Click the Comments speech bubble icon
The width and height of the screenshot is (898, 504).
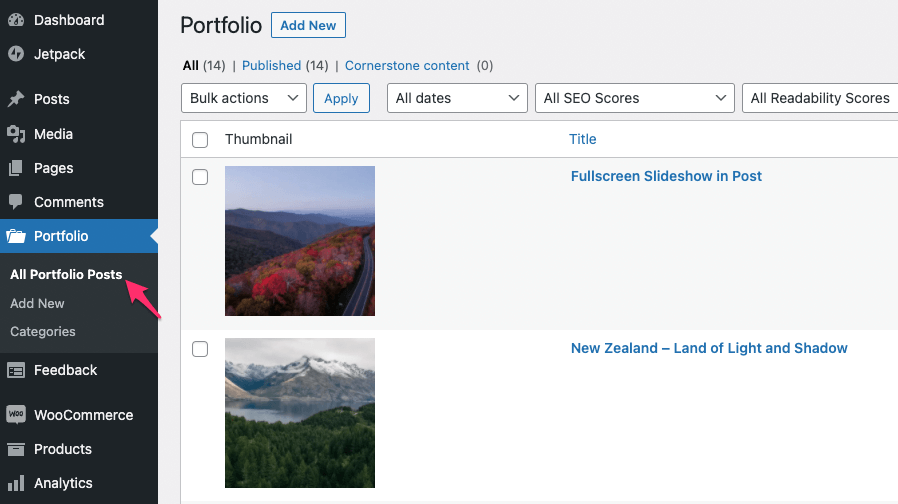16,202
